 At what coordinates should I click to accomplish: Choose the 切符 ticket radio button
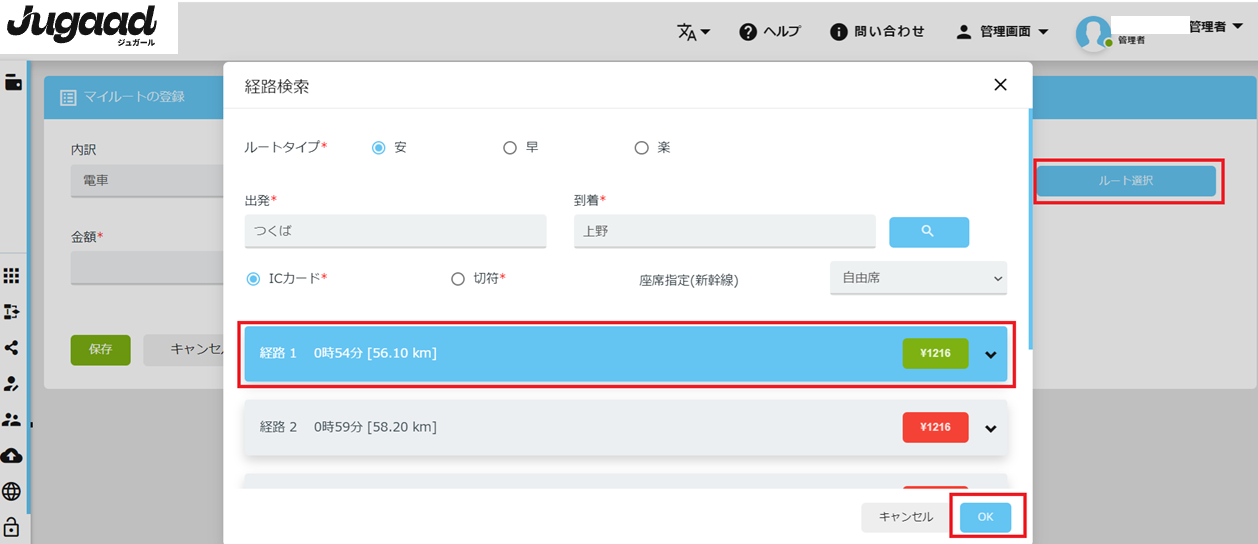(x=458, y=279)
